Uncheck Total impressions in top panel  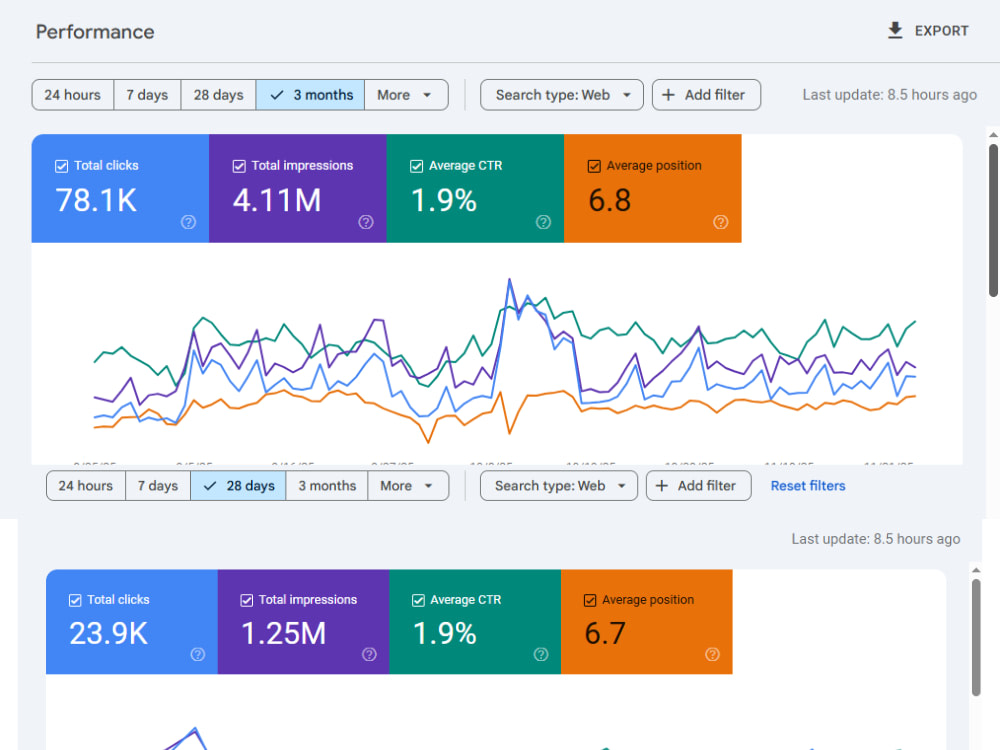(239, 166)
